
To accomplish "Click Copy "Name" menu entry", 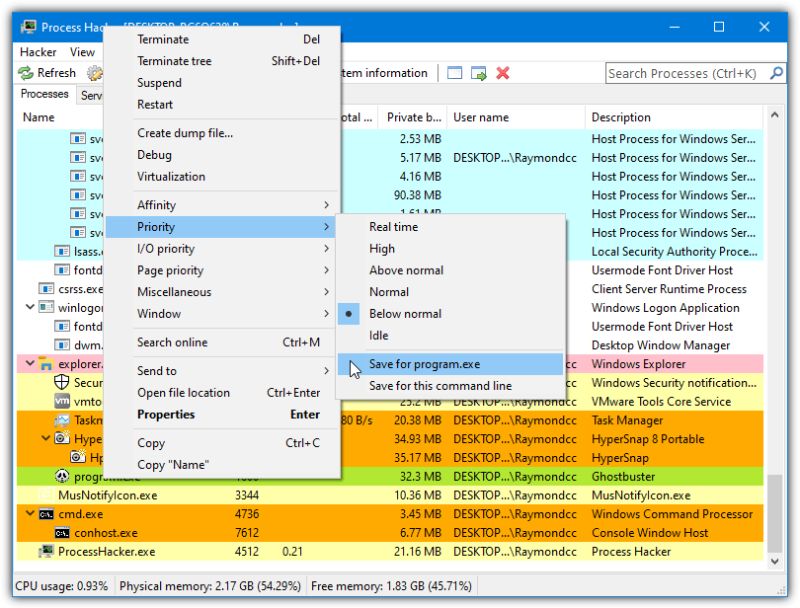I will click(x=221, y=465).
